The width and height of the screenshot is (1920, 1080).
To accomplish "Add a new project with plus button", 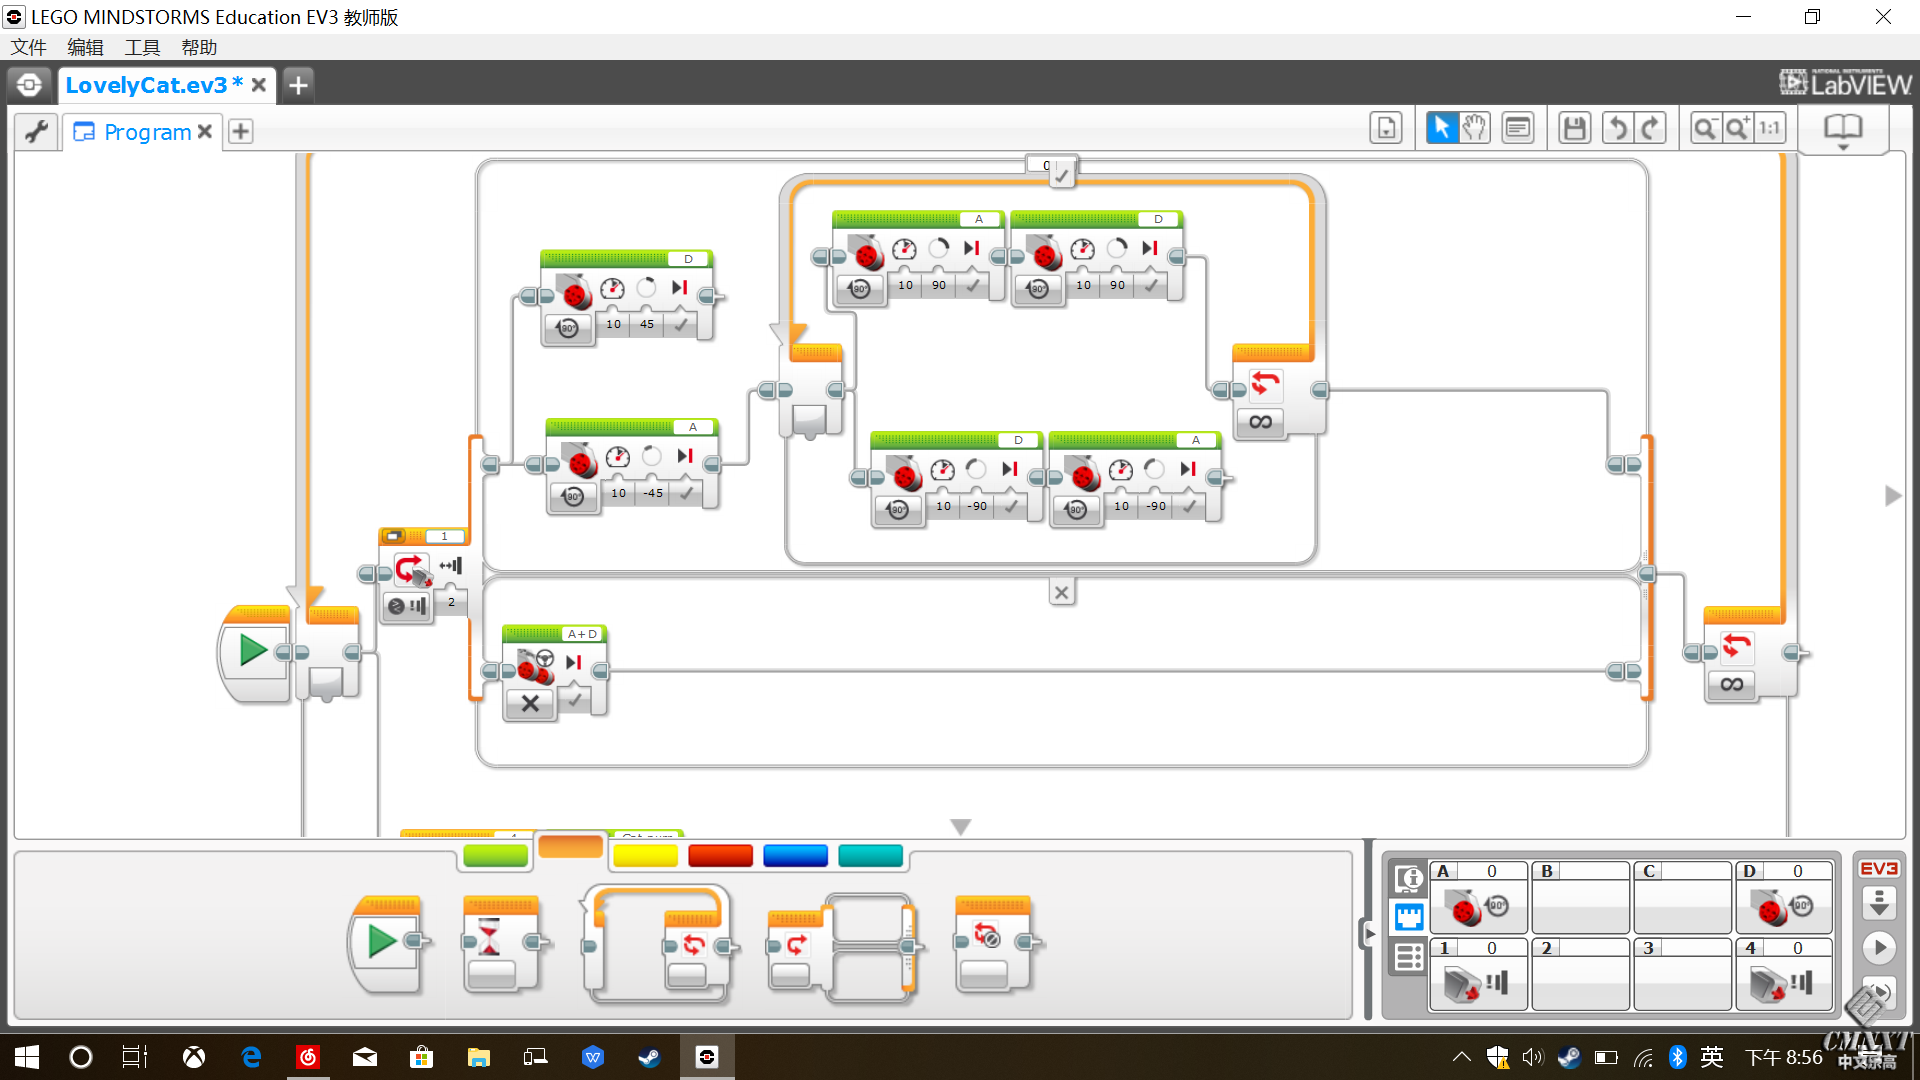I will pos(298,85).
